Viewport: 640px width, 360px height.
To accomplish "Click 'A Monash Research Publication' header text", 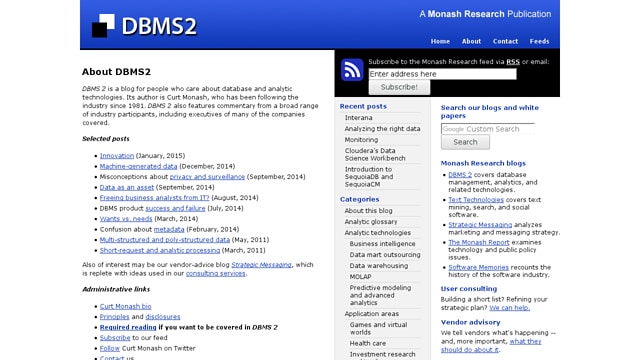I will (485, 14).
